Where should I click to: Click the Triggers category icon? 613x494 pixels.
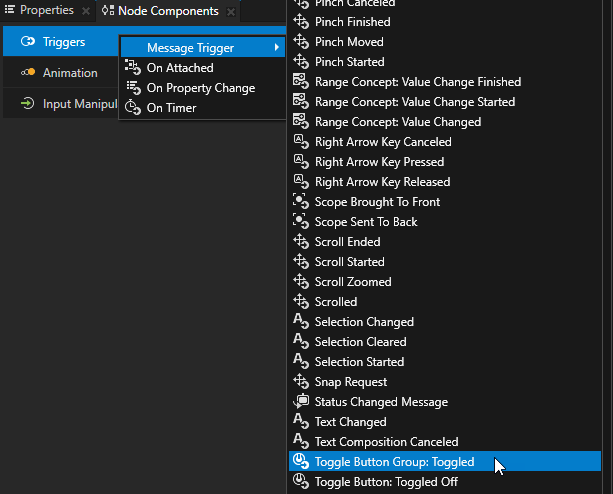tap(28, 41)
